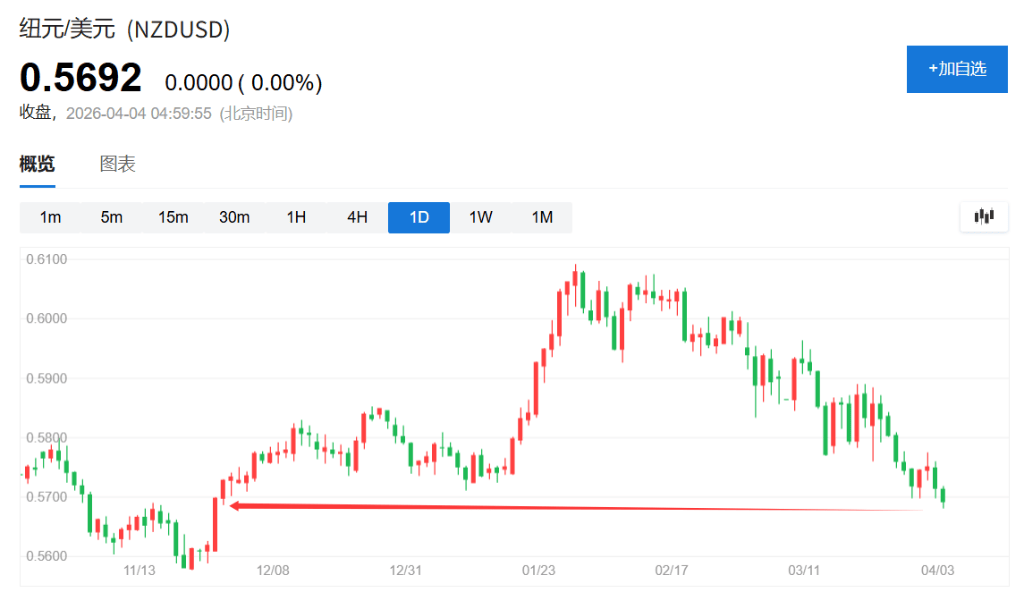1024x597 pixels.
Task: Switch to the 1W weekly view
Action: point(481,217)
